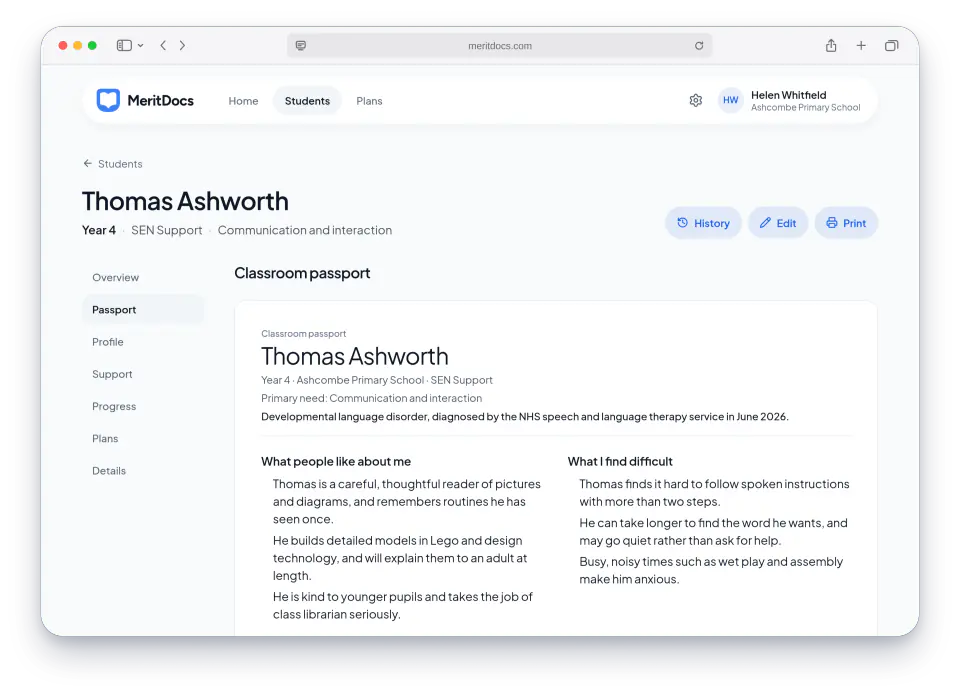Open the Home nav item
960x691 pixels.
tap(243, 101)
